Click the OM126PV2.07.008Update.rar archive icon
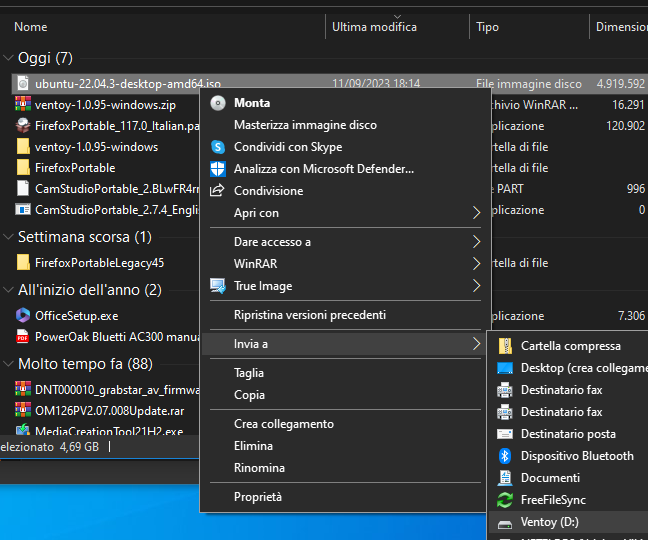The height and width of the screenshot is (540, 648). [x=23, y=410]
